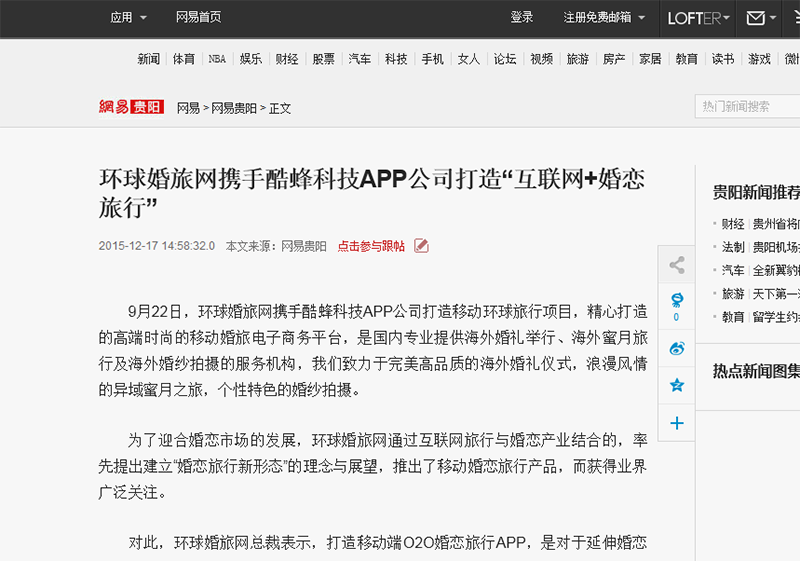Expand the 应用 dropdown

(128, 18)
